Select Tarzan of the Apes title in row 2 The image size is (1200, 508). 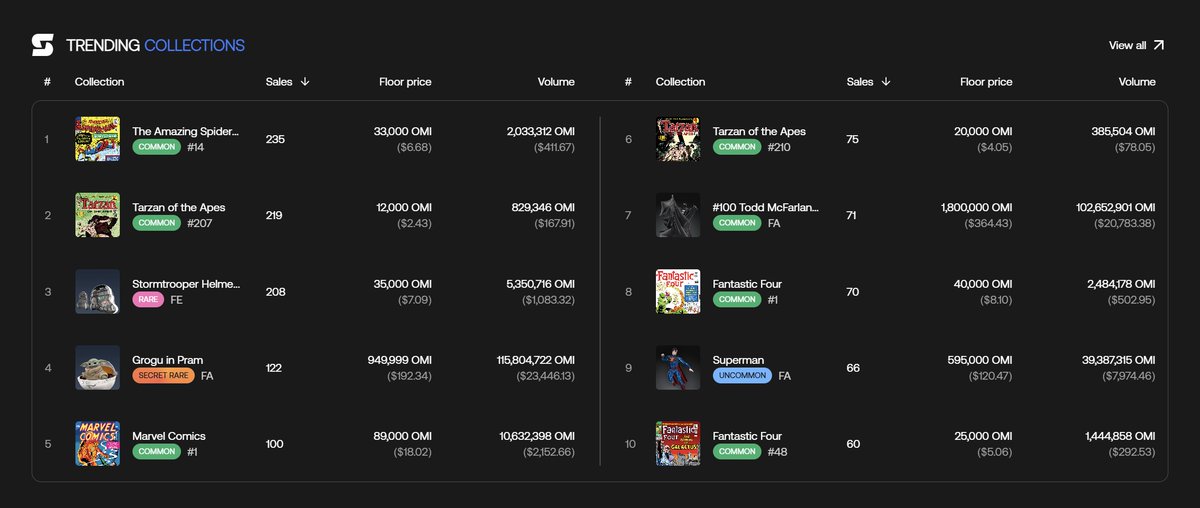click(179, 207)
